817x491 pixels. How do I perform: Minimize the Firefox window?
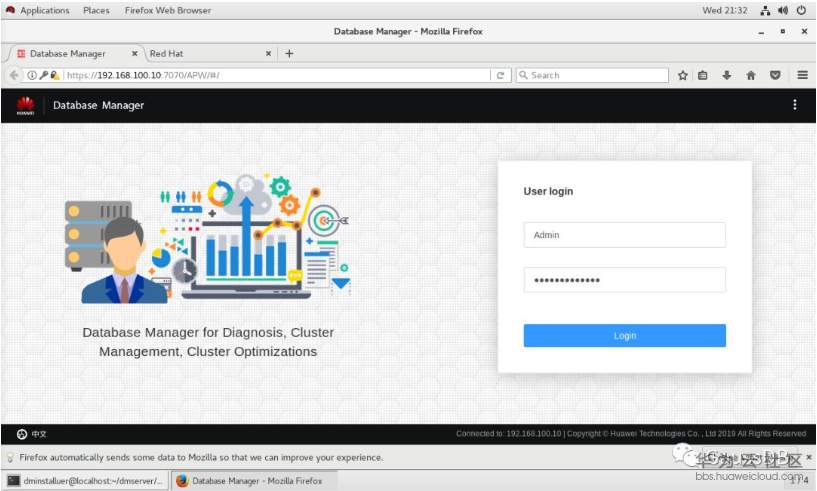761,32
